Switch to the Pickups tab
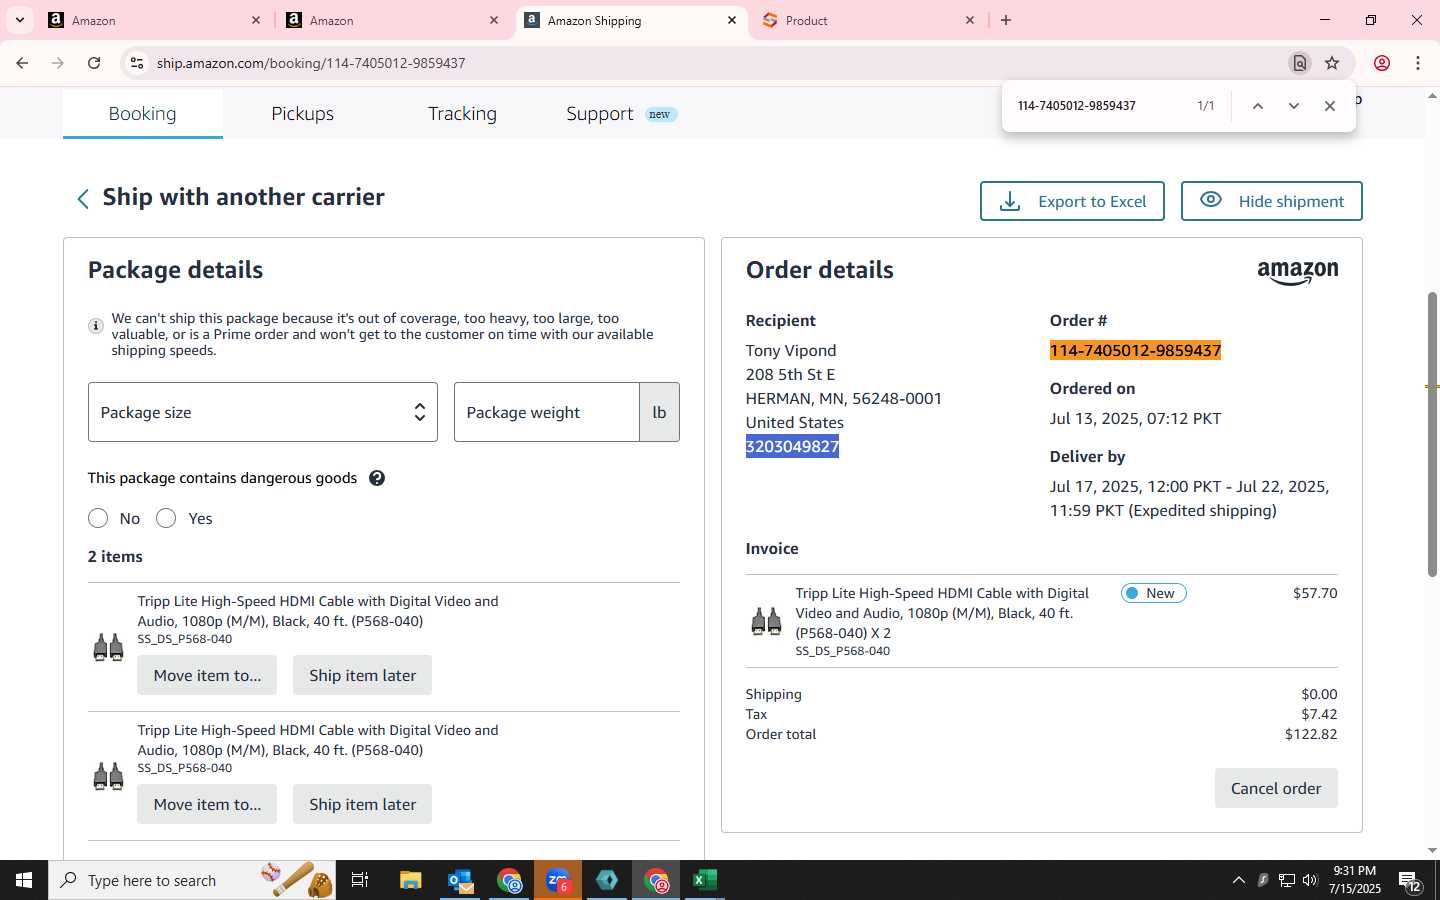Screen dimensions: 1440x900 click(303, 114)
